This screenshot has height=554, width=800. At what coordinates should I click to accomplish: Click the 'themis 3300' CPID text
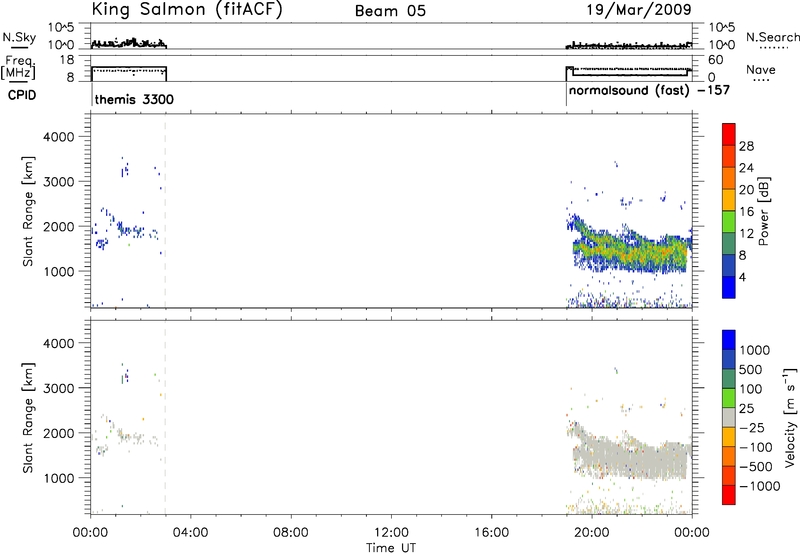134,99
